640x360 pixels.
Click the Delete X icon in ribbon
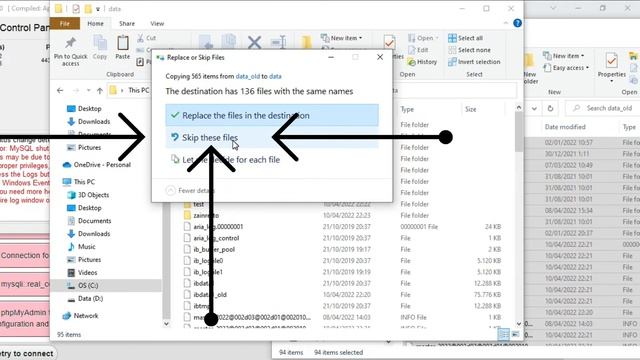pyautogui.click(x=254, y=42)
